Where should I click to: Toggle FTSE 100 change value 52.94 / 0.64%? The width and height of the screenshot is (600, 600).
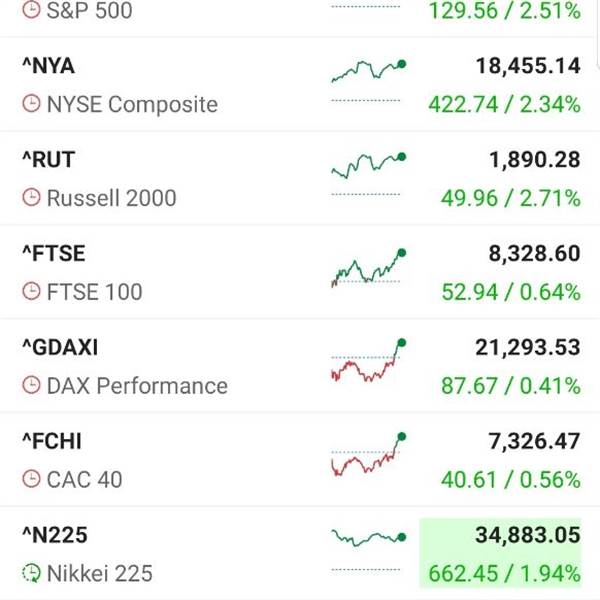511,292
